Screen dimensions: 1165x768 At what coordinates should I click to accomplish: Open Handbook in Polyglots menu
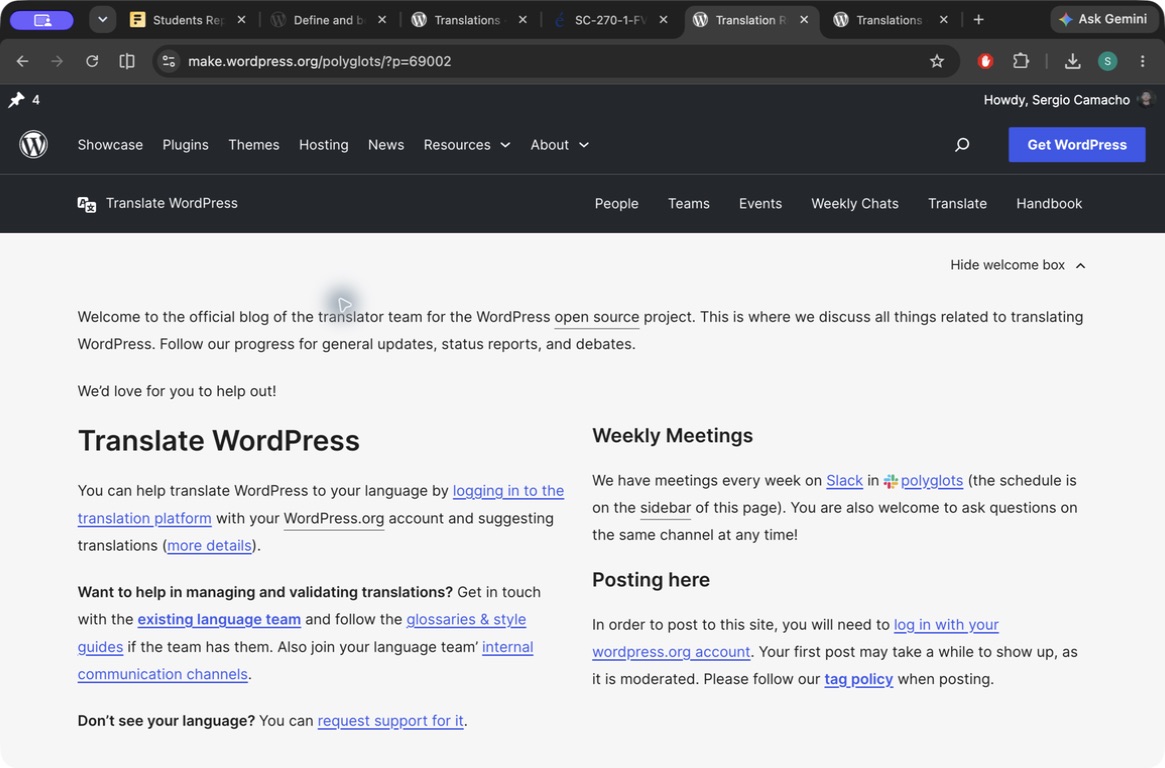pyautogui.click(x=1048, y=204)
